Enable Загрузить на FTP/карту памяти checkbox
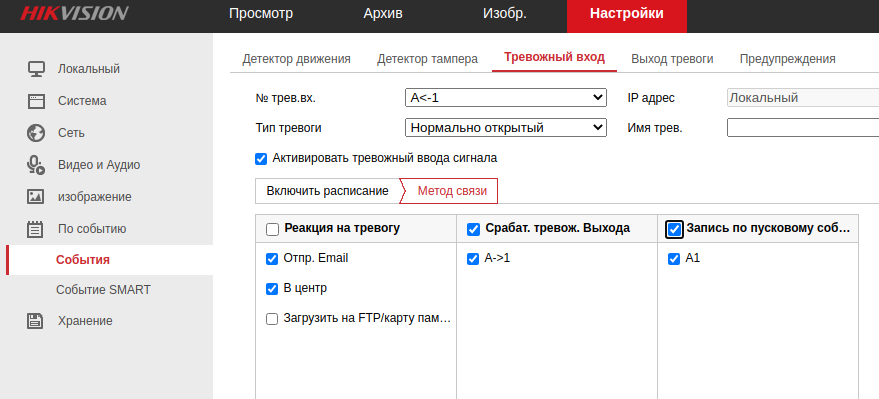 coord(272,319)
